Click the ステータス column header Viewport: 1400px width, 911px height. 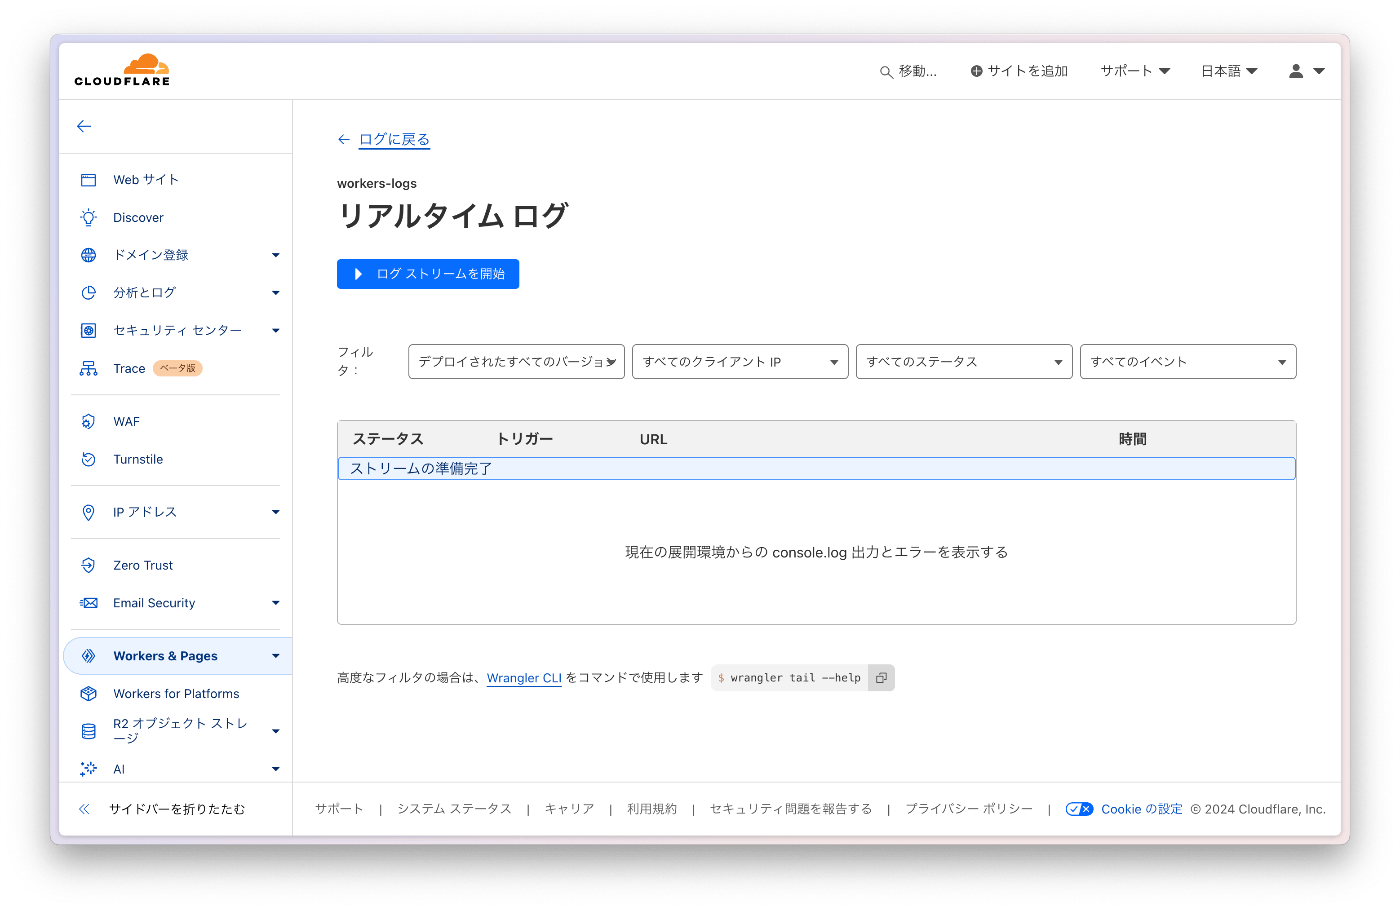(388, 439)
